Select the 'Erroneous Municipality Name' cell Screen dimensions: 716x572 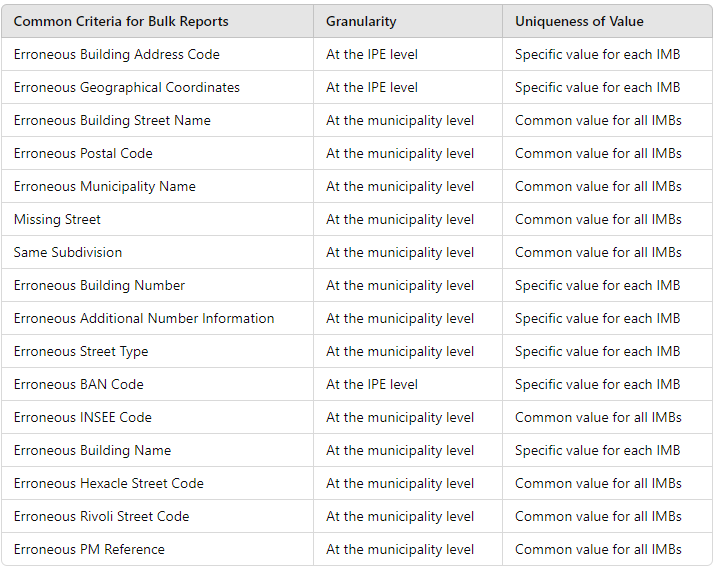(x=105, y=186)
